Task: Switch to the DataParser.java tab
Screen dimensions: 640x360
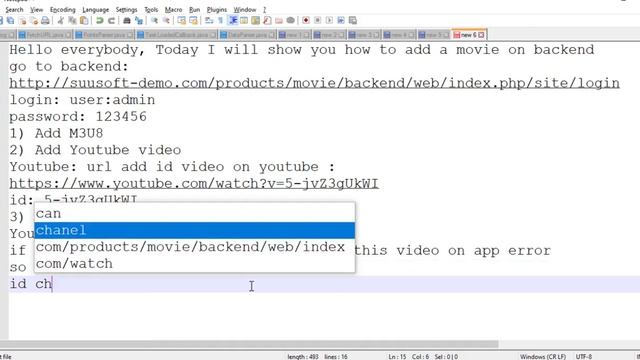Action: click(x=247, y=35)
